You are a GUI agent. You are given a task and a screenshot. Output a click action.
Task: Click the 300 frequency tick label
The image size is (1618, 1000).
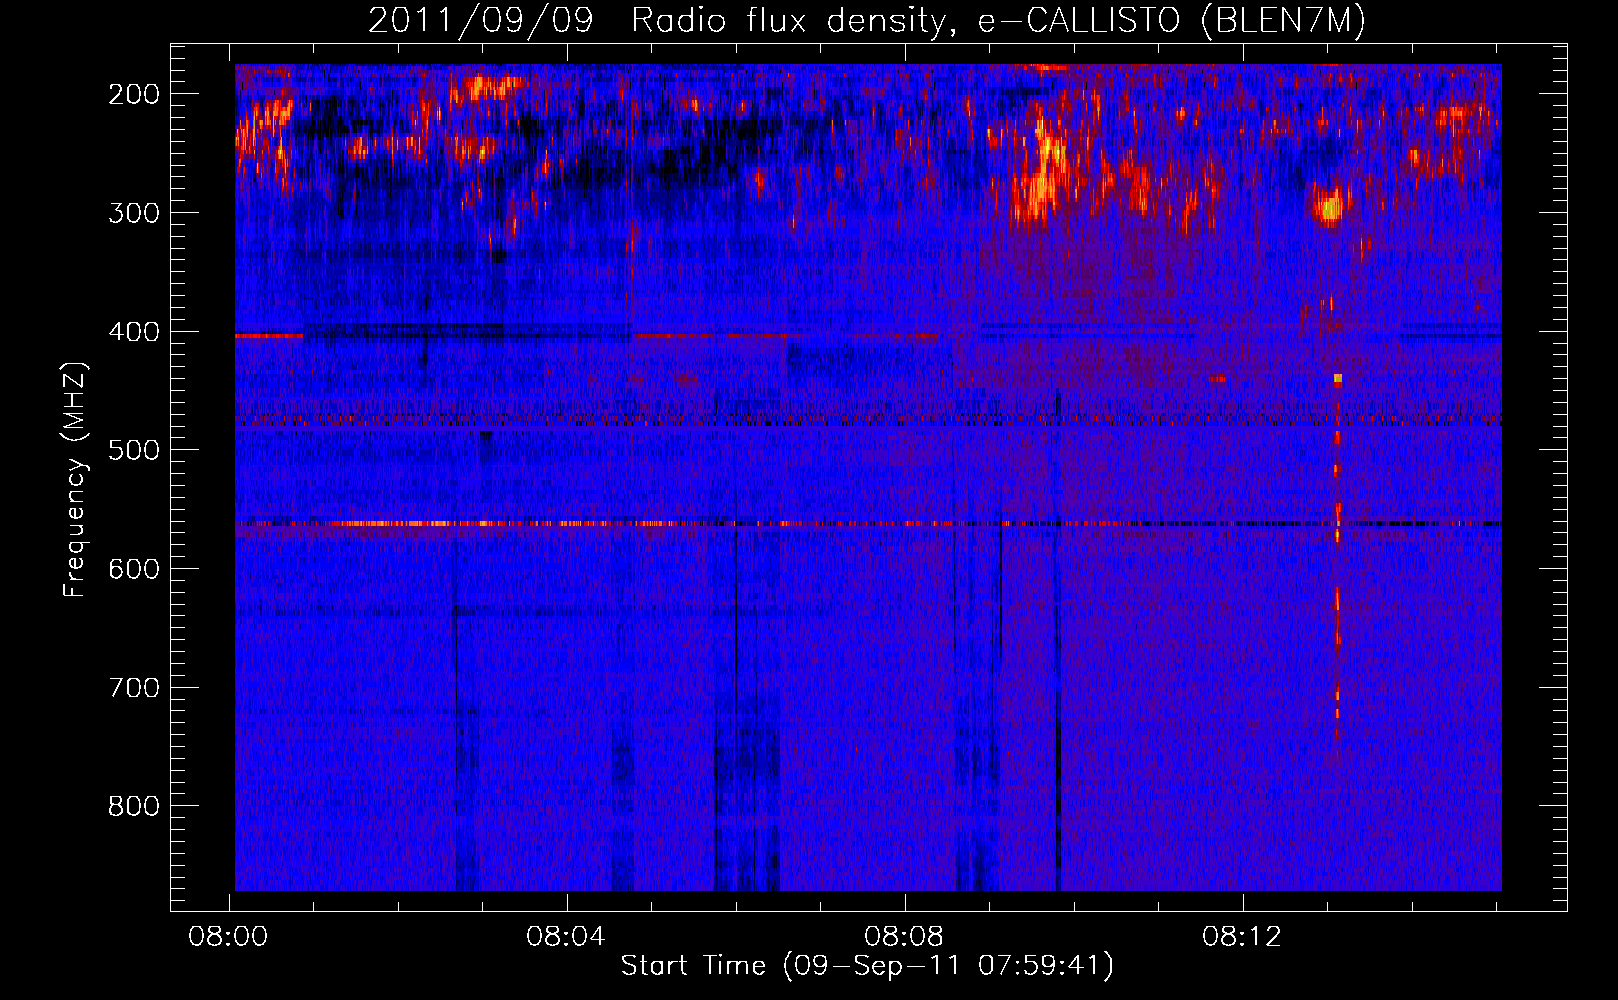click(134, 213)
